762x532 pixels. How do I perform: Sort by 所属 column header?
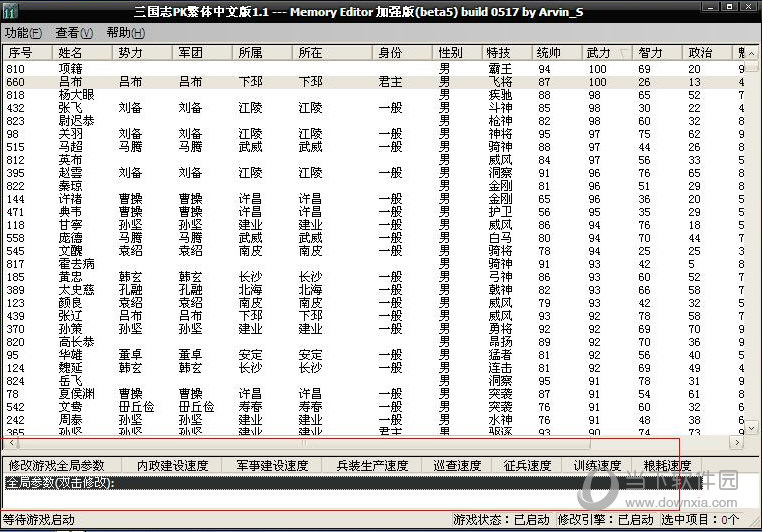click(262, 52)
